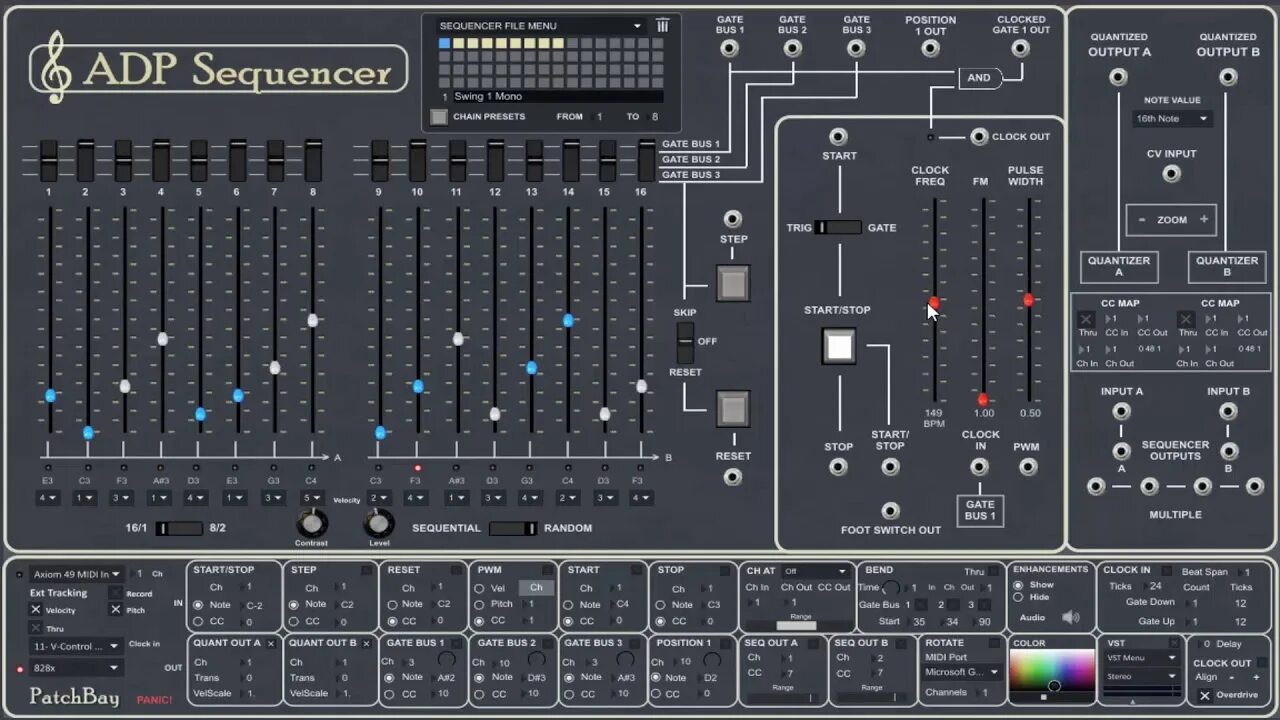Close the Quant Out A module
The image size is (1280, 720).
[271, 643]
